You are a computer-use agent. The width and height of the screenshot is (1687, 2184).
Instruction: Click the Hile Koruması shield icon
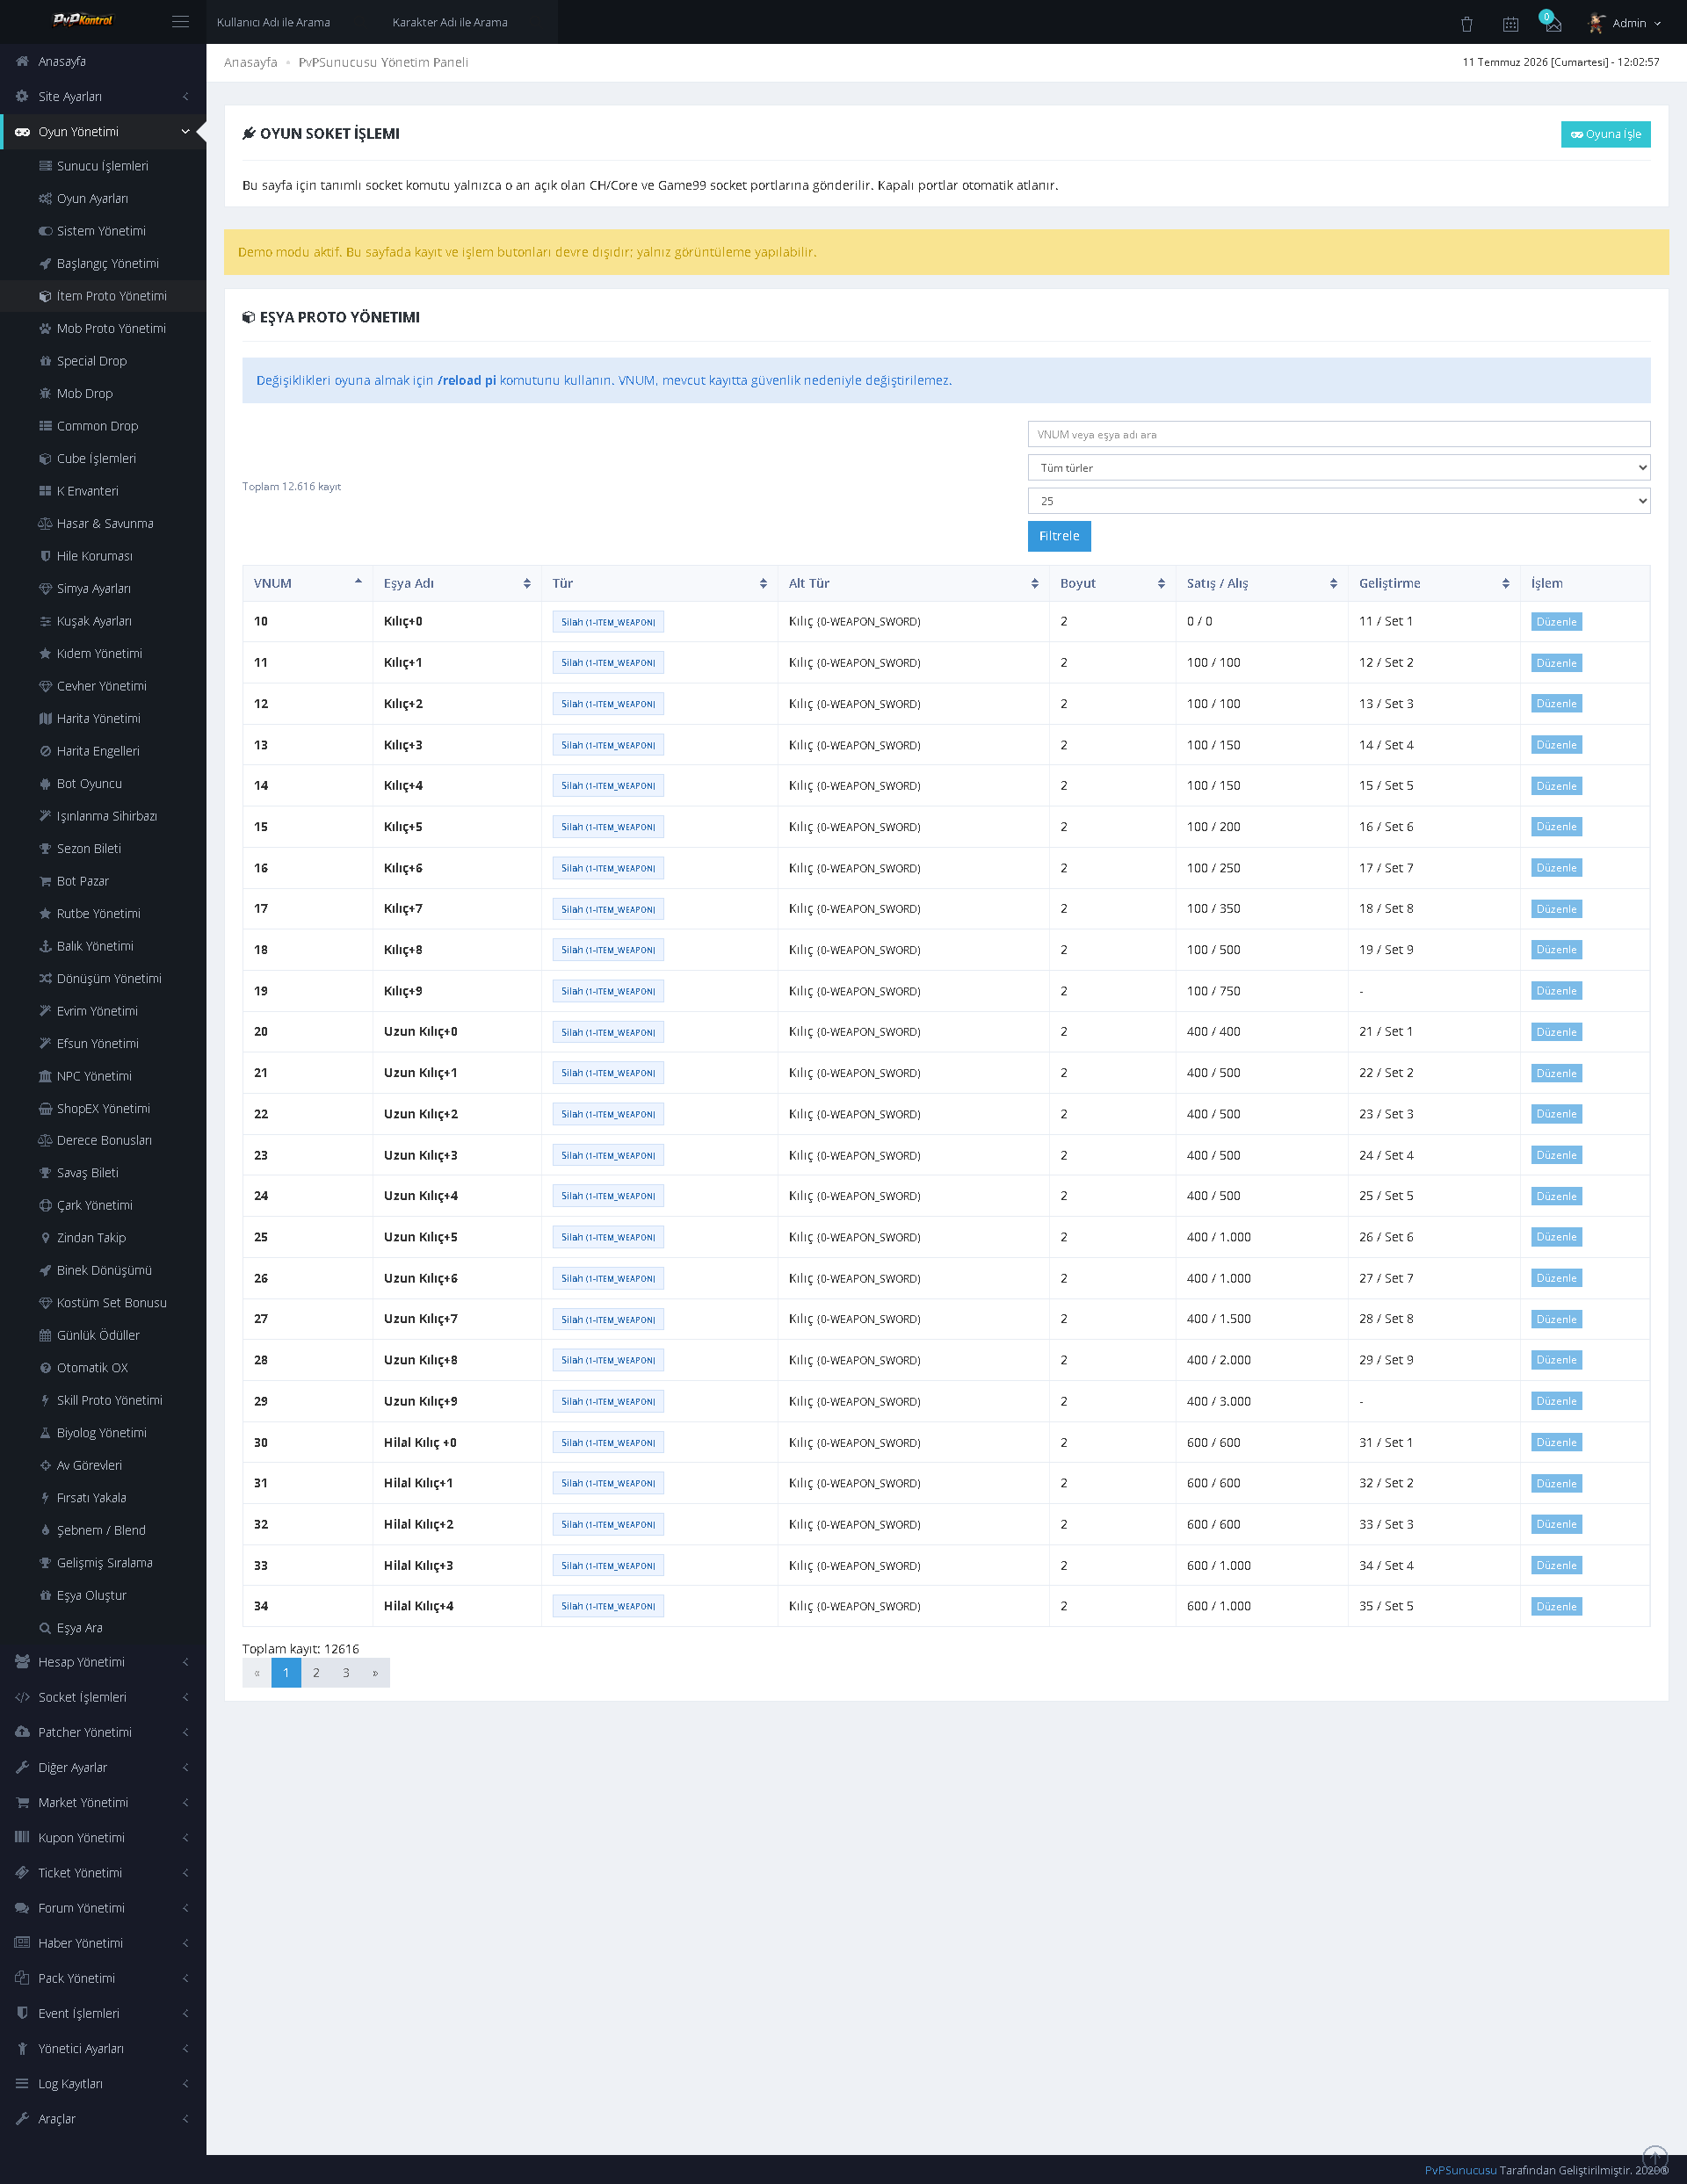pyautogui.click(x=45, y=556)
